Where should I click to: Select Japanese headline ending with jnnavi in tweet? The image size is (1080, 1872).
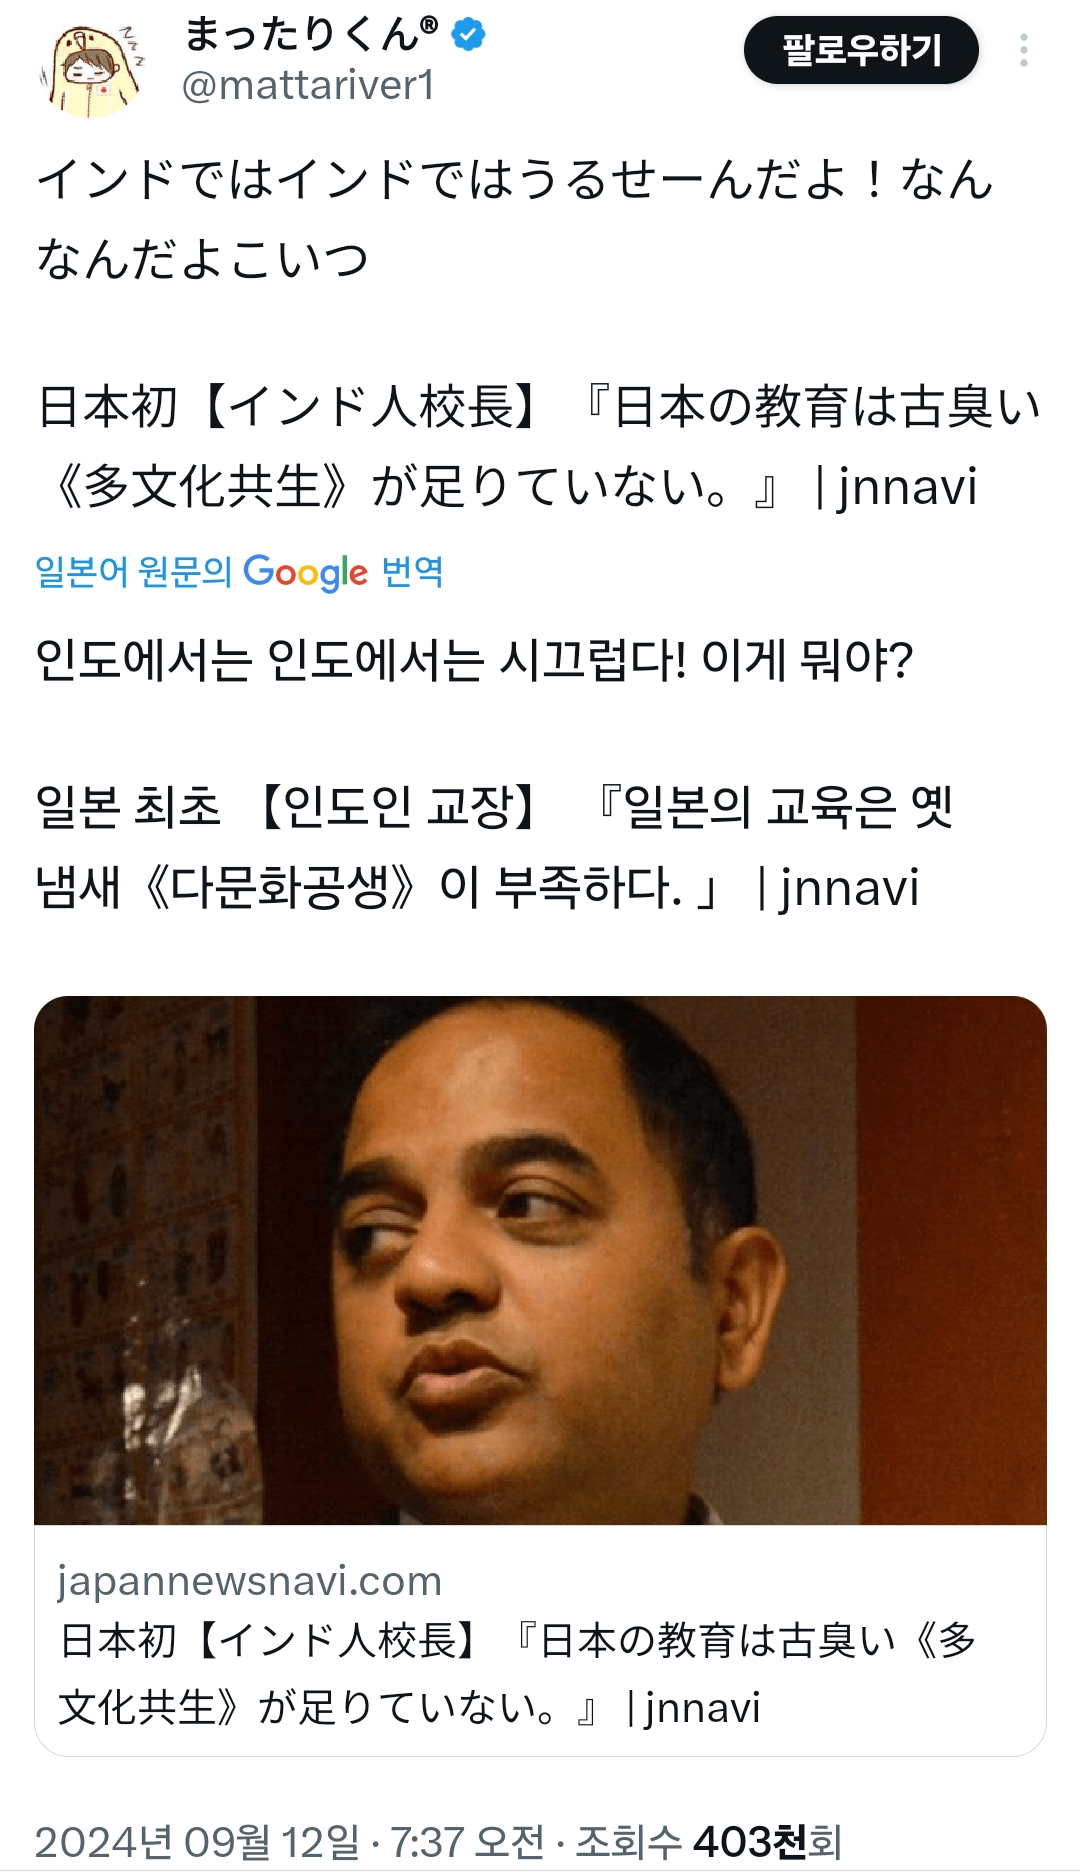pyautogui.click(x=538, y=447)
